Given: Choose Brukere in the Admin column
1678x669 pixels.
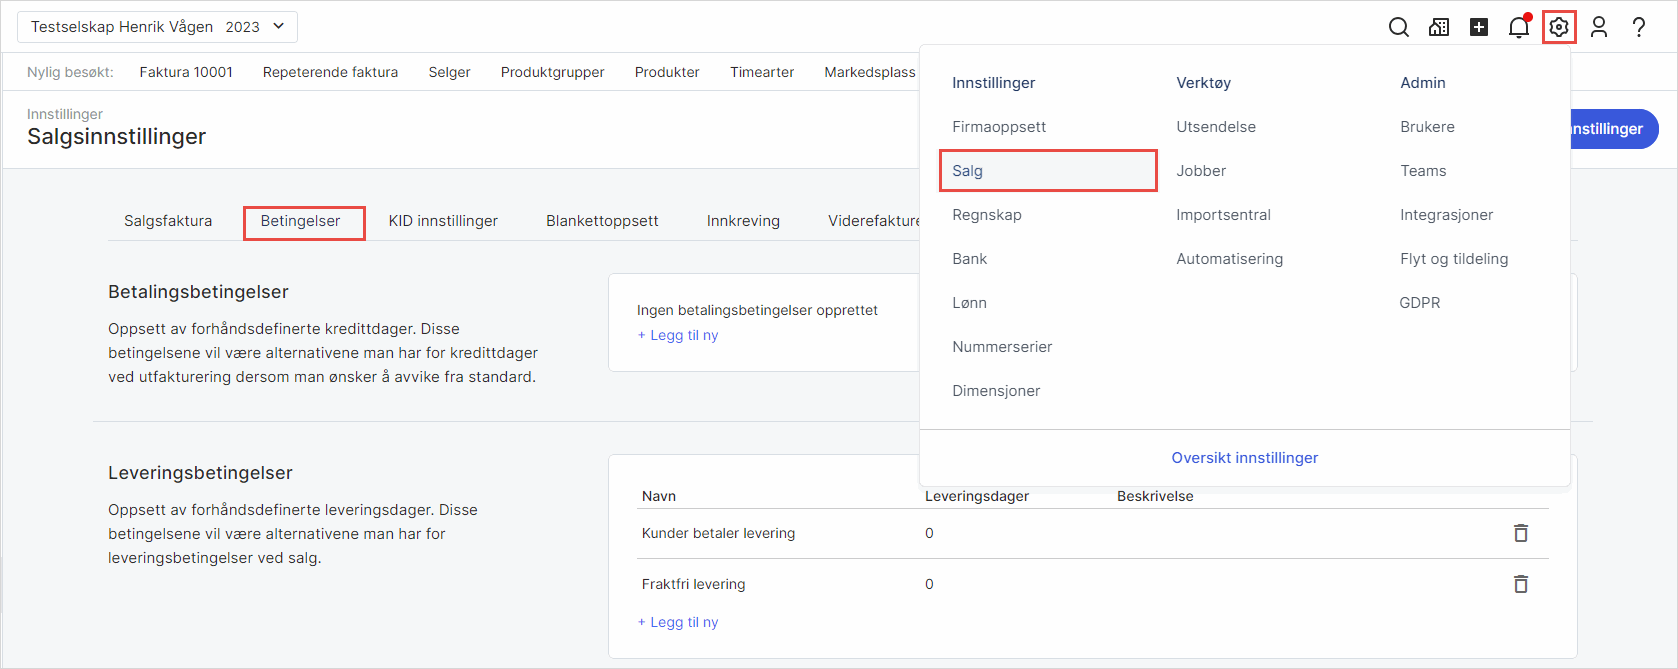Looking at the screenshot, I should [1427, 127].
